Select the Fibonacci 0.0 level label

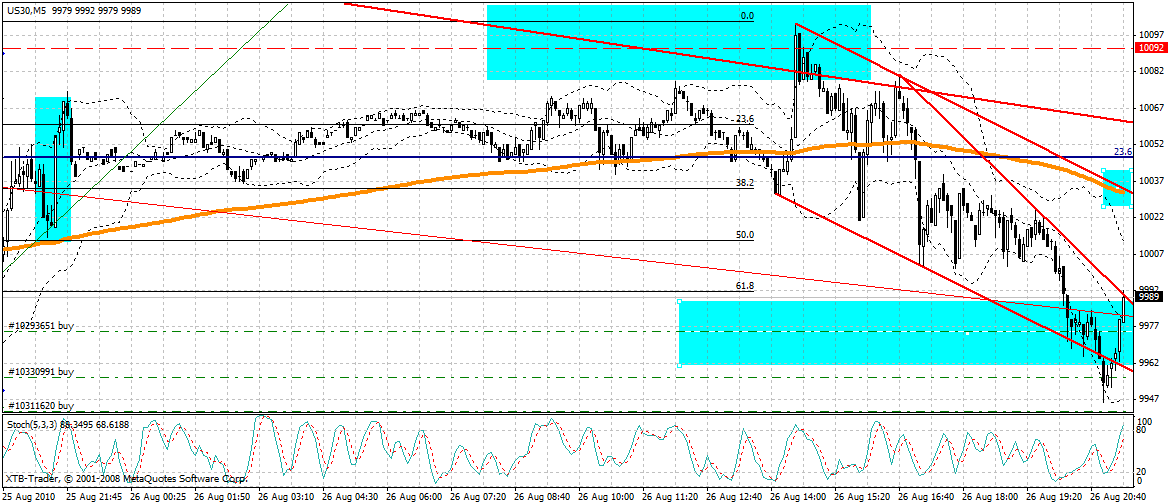point(747,16)
